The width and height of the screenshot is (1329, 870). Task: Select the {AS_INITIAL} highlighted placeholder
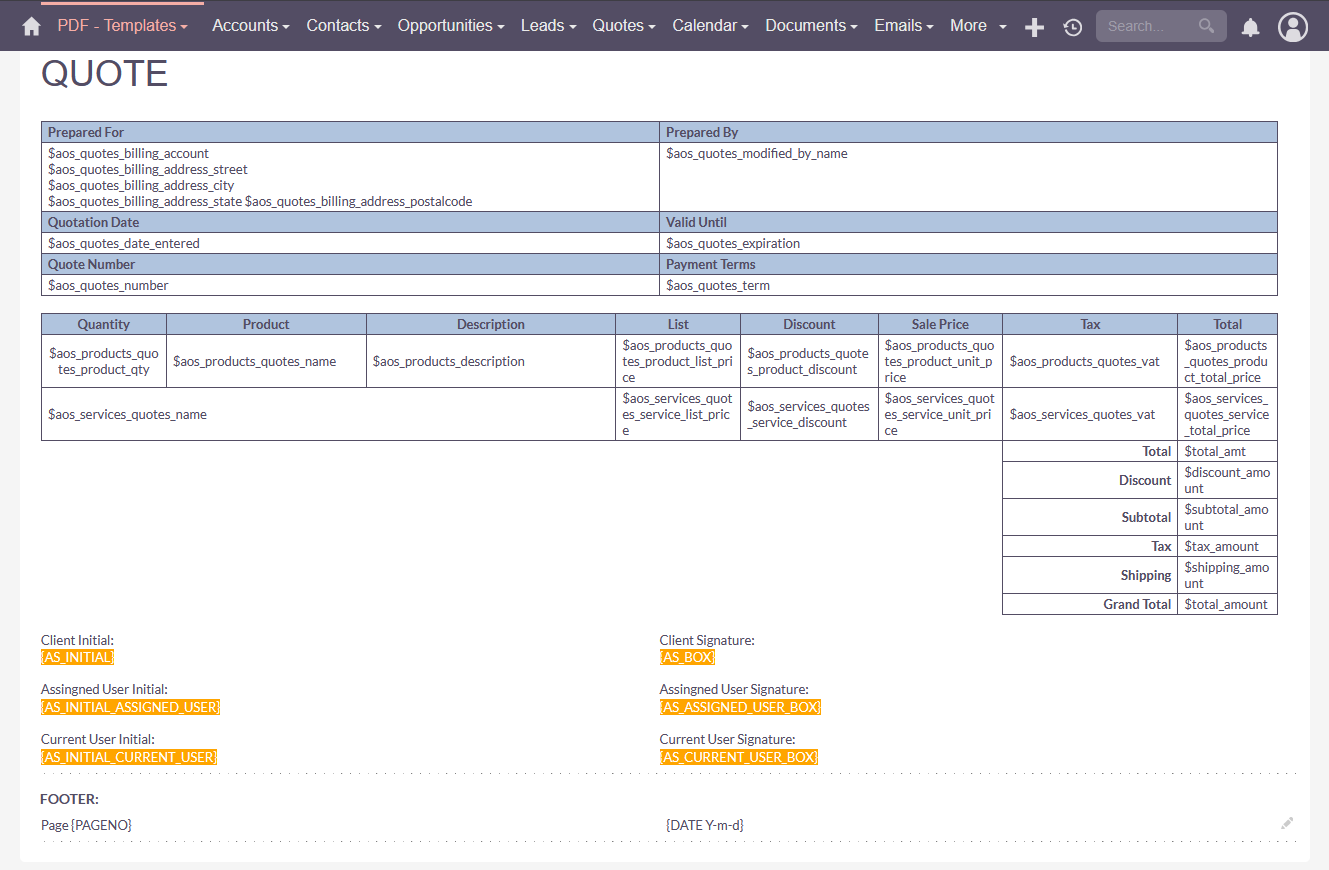(x=78, y=657)
